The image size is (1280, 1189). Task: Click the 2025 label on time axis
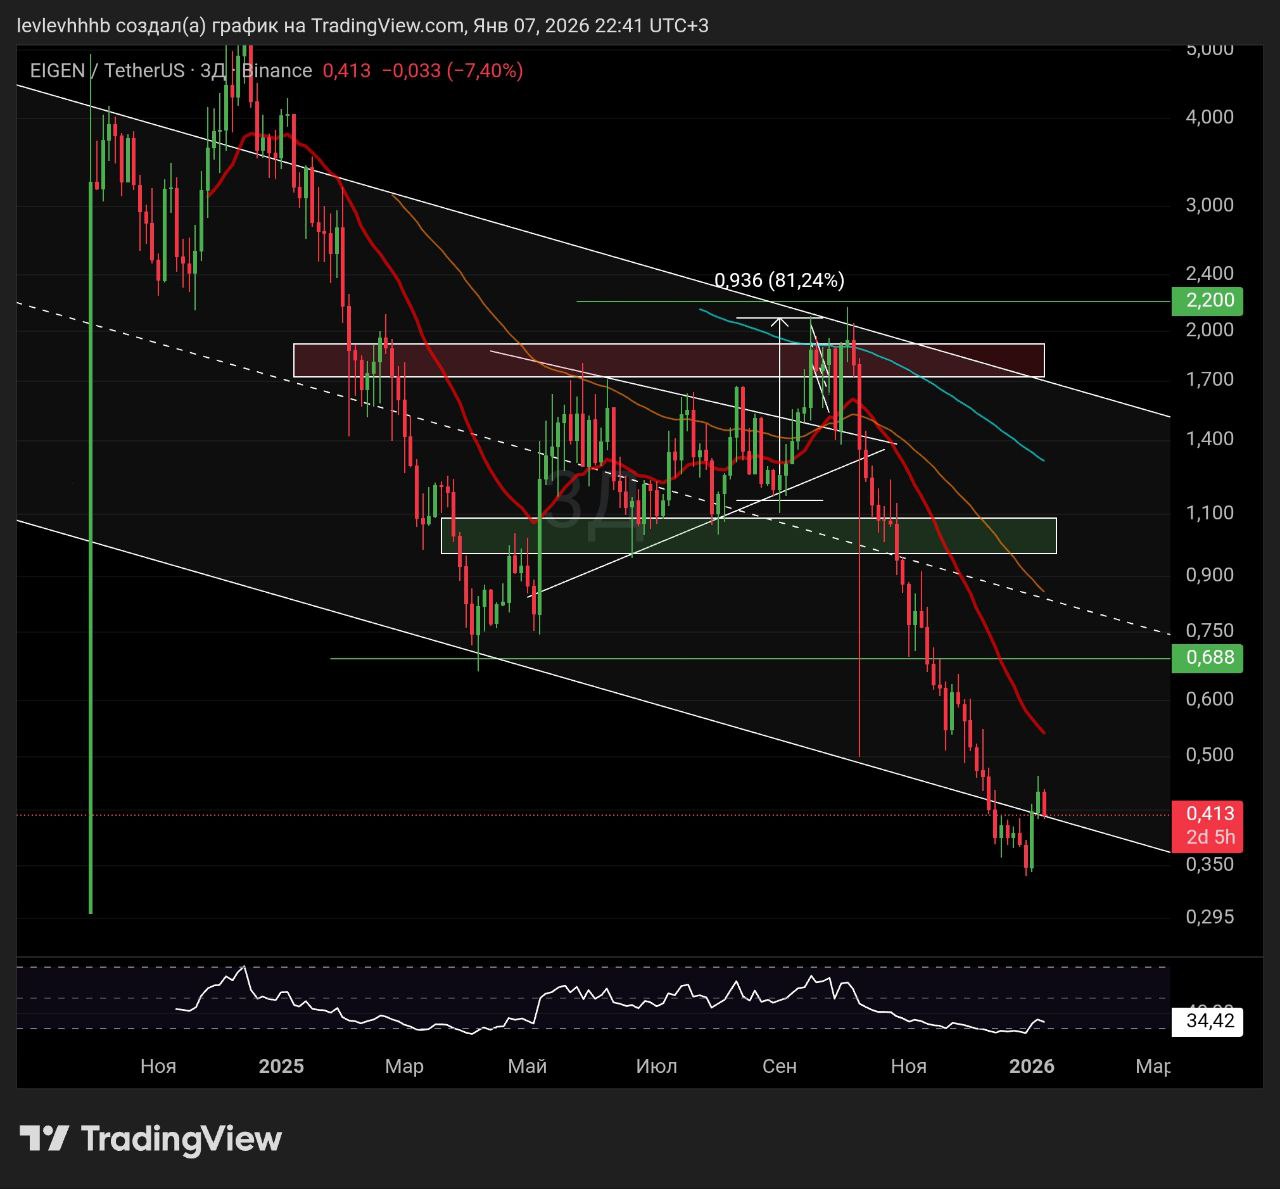coord(281,1066)
